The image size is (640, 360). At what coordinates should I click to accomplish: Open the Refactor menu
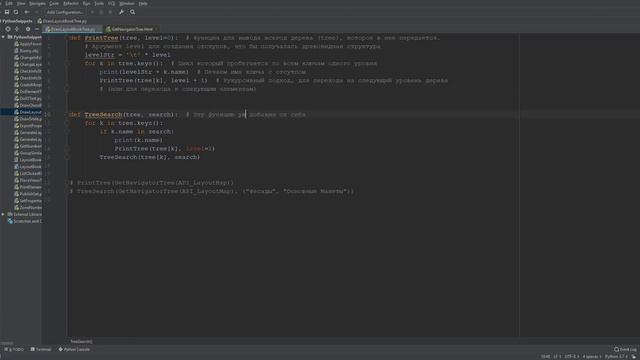point(71,4)
